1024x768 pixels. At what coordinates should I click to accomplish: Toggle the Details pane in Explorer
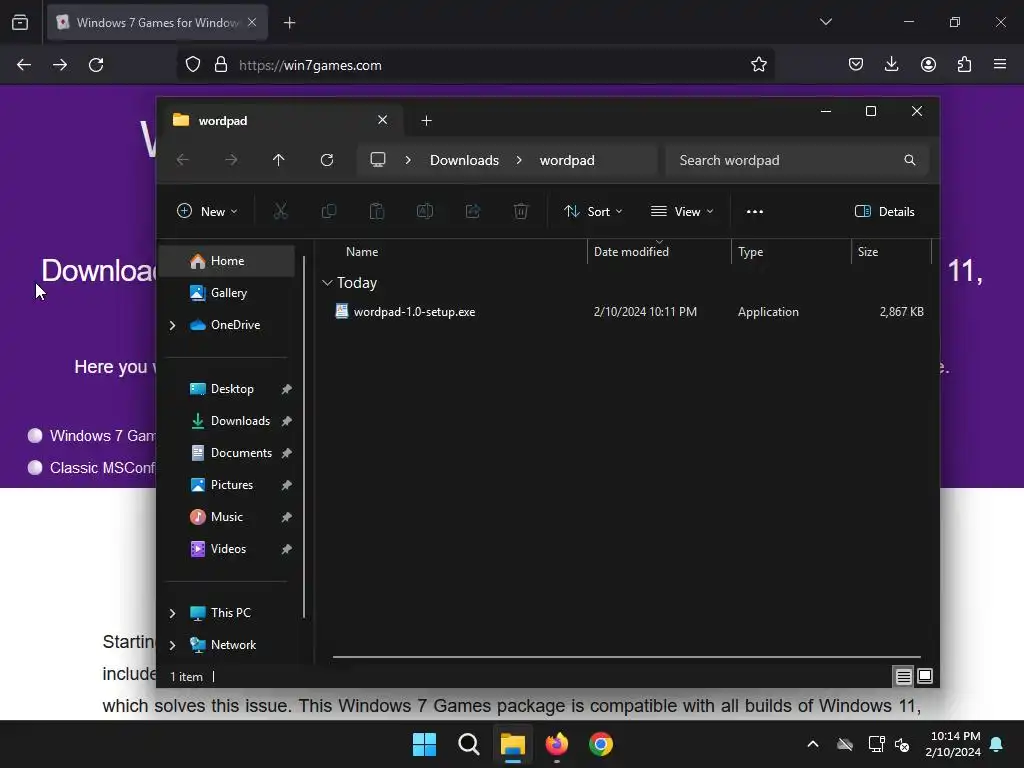click(x=885, y=211)
